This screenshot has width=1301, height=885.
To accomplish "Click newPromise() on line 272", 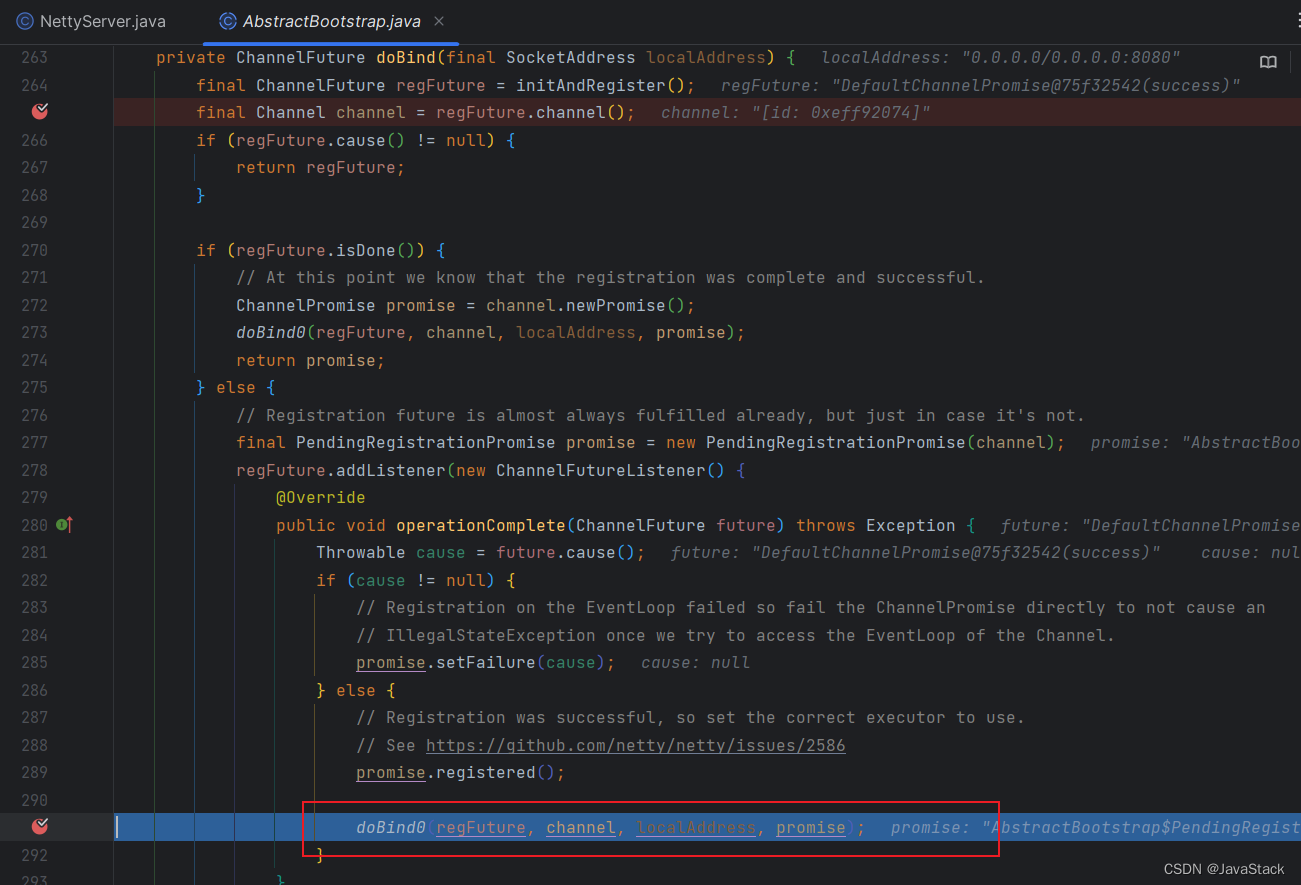I will pos(626,305).
